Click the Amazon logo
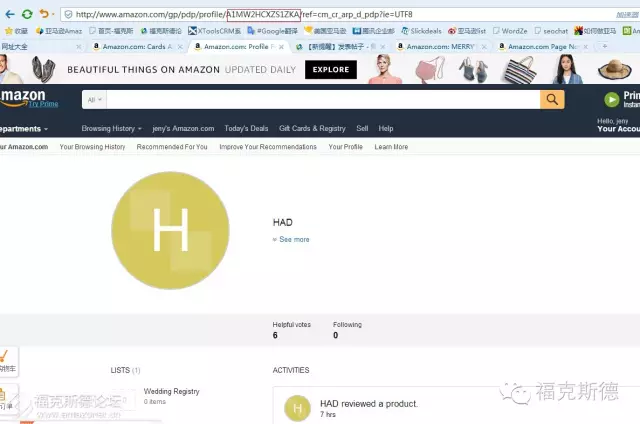Image resolution: width=640 pixels, height=424 pixels. click(x=22, y=97)
